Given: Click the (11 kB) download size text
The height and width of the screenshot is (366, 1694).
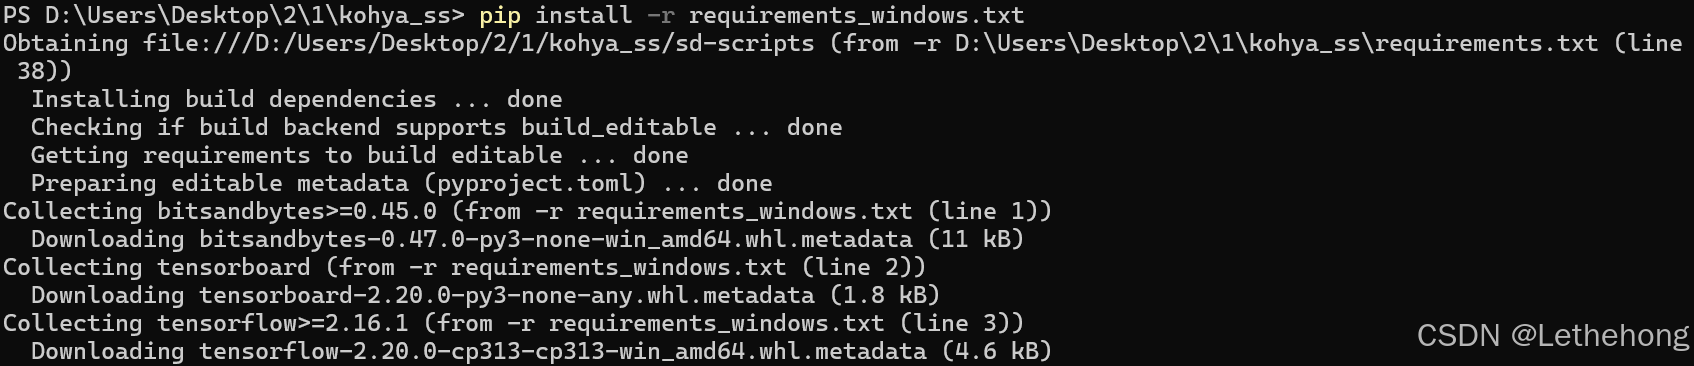Looking at the screenshot, I should coord(975,240).
